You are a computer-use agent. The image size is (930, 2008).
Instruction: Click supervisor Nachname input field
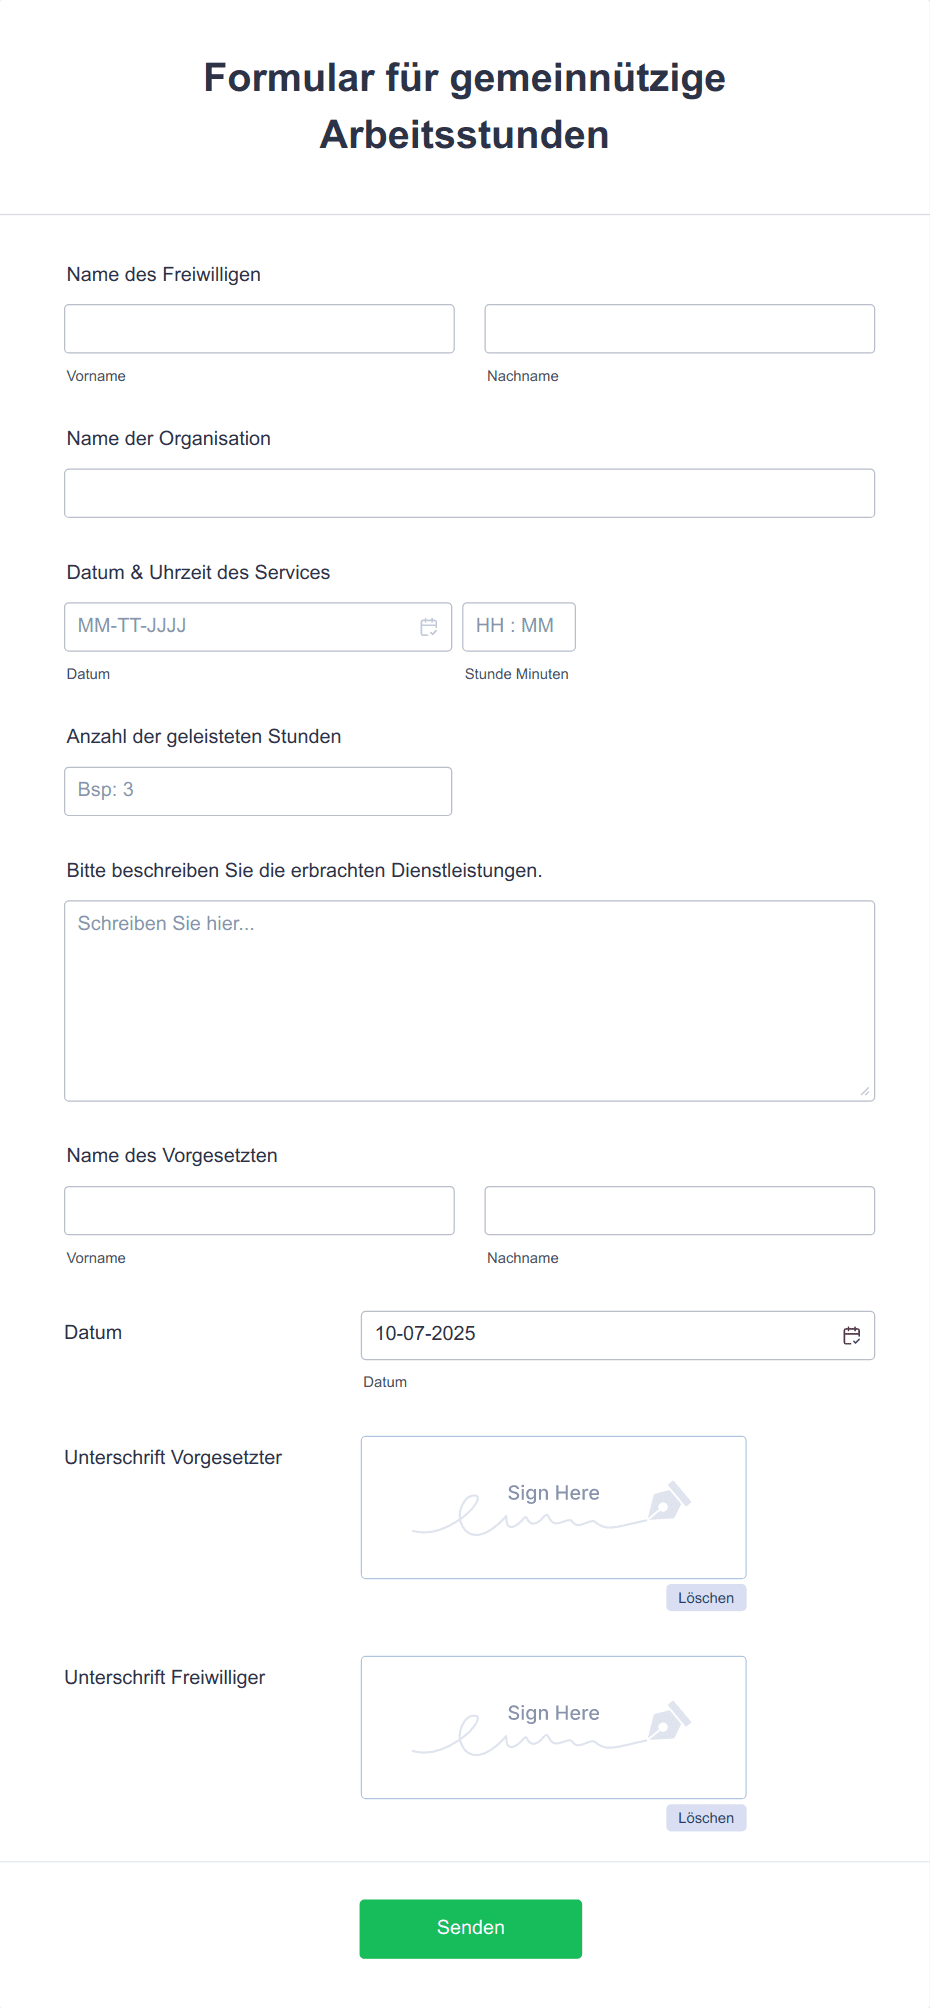click(x=680, y=1211)
